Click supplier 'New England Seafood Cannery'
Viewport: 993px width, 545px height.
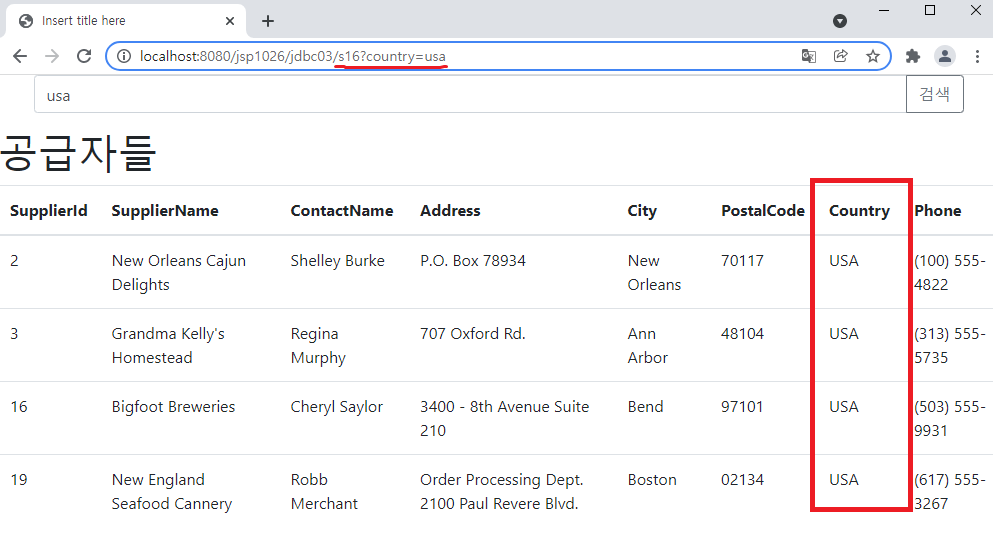pos(172,492)
